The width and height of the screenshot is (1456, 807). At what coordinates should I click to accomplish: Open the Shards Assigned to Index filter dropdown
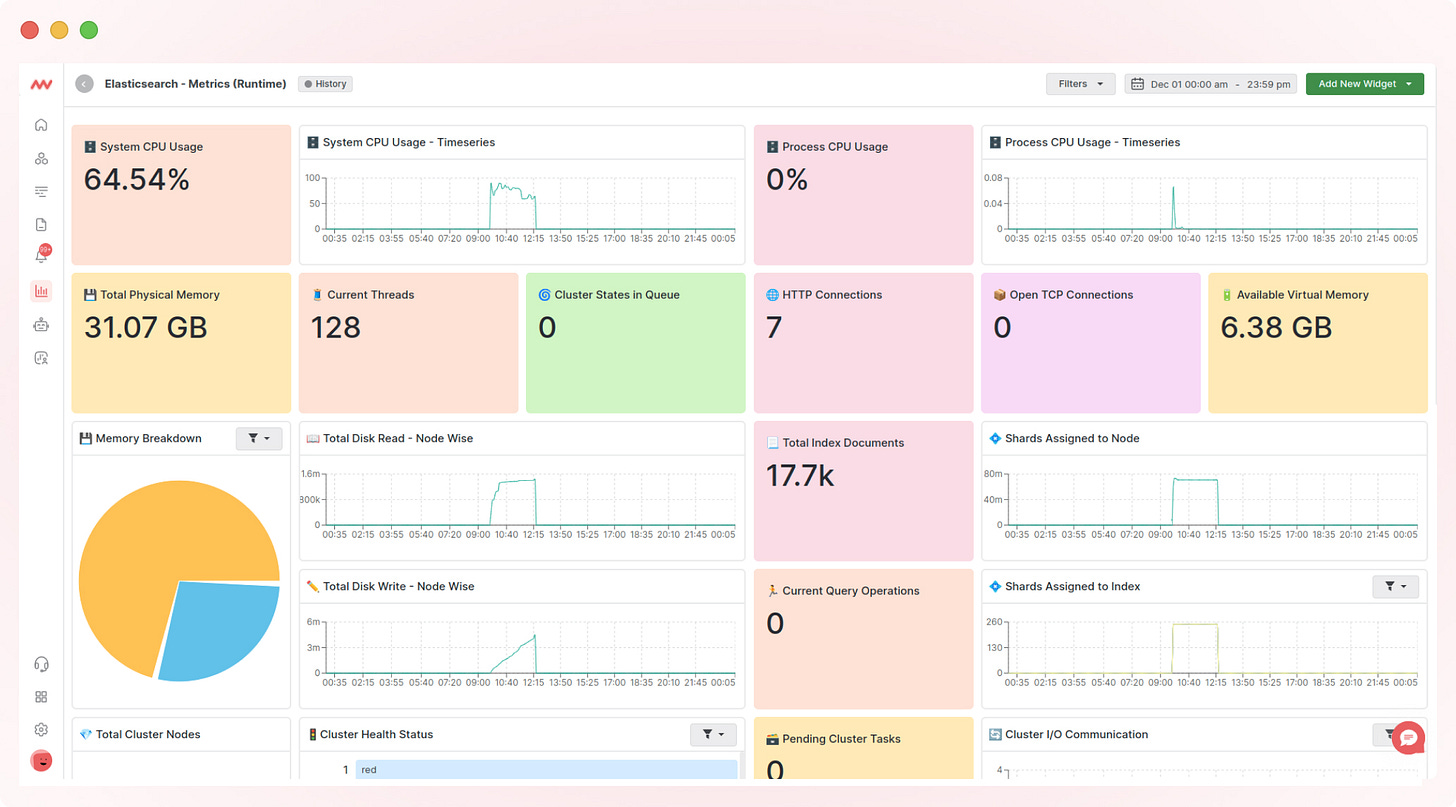coord(1396,587)
